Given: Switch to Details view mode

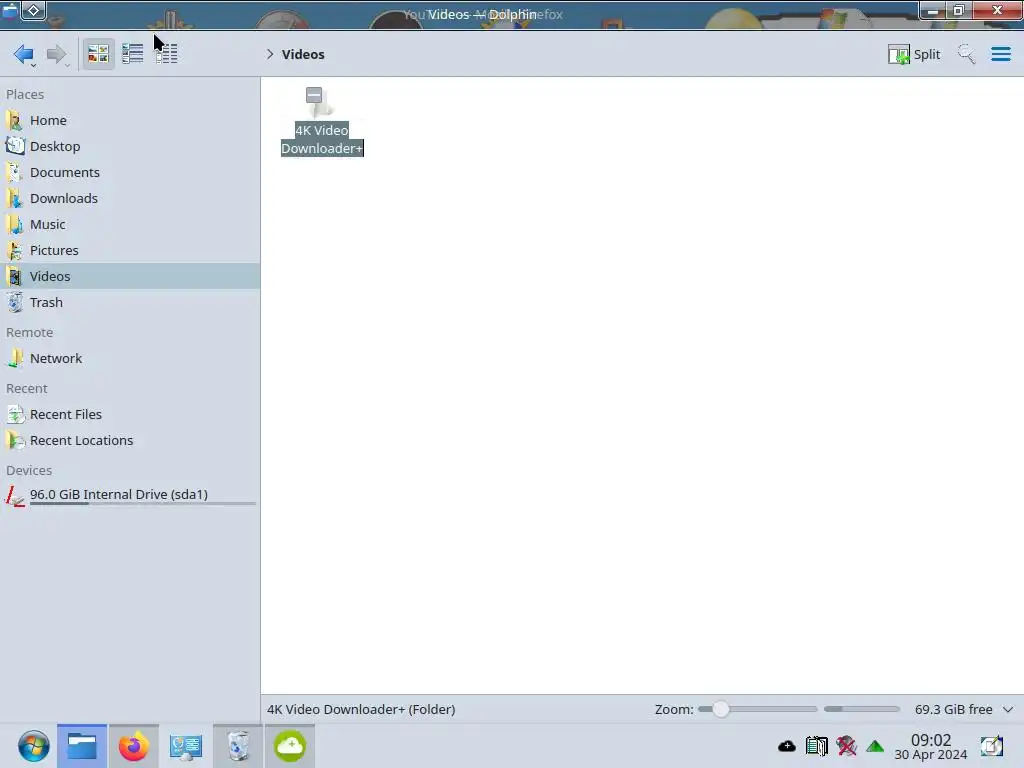Looking at the screenshot, I should coord(167,54).
